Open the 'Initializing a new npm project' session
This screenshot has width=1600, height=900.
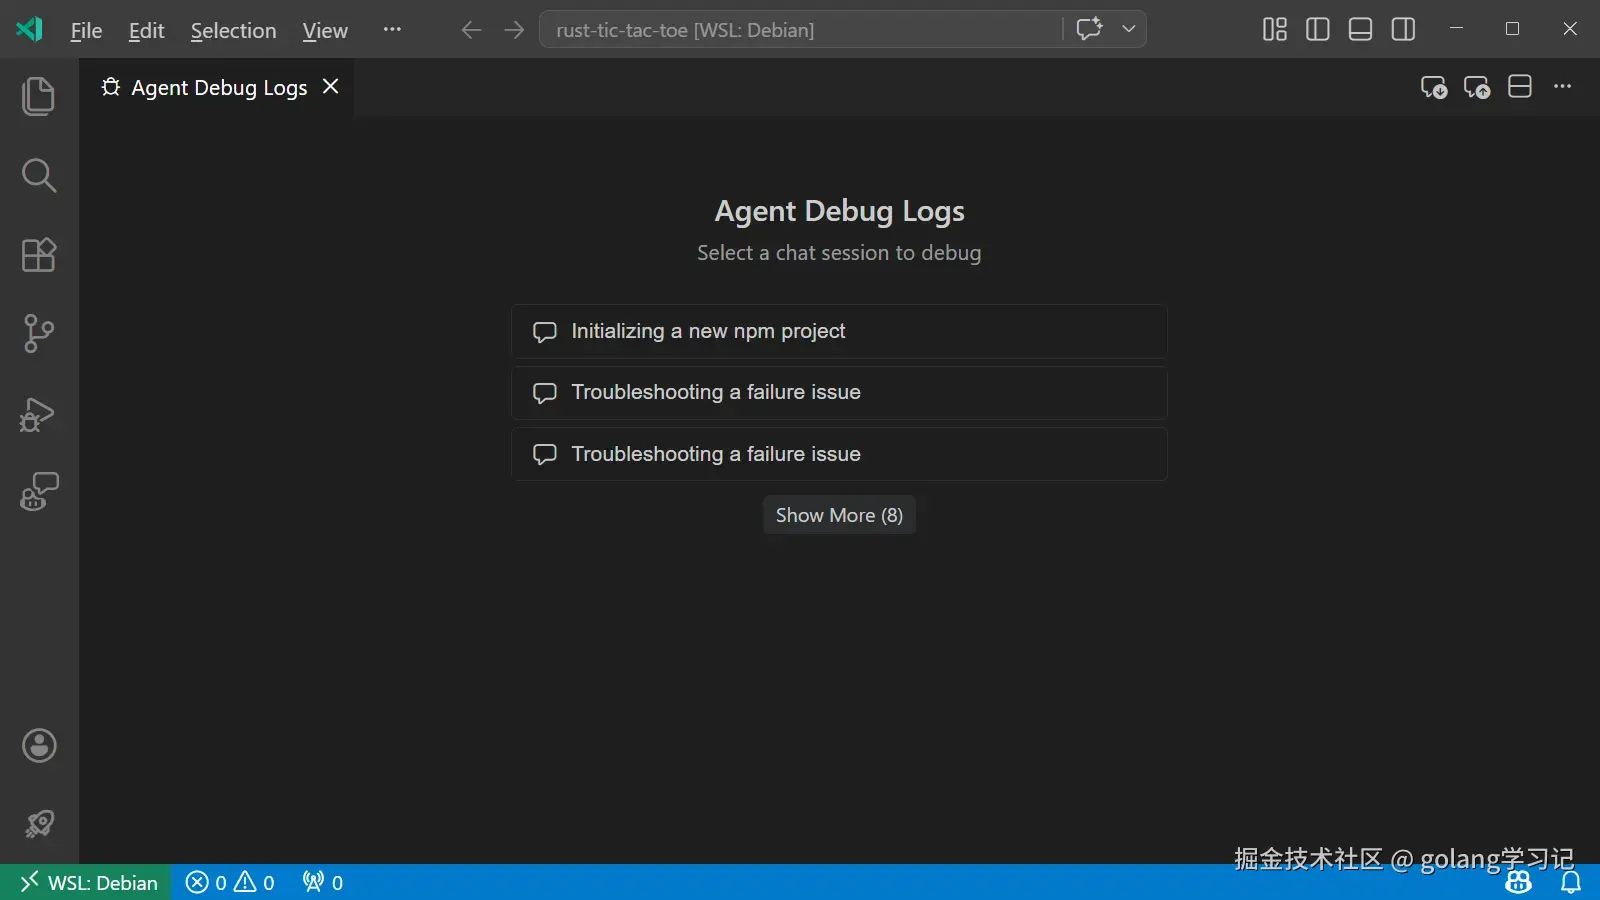pyautogui.click(x=839, y=331)
